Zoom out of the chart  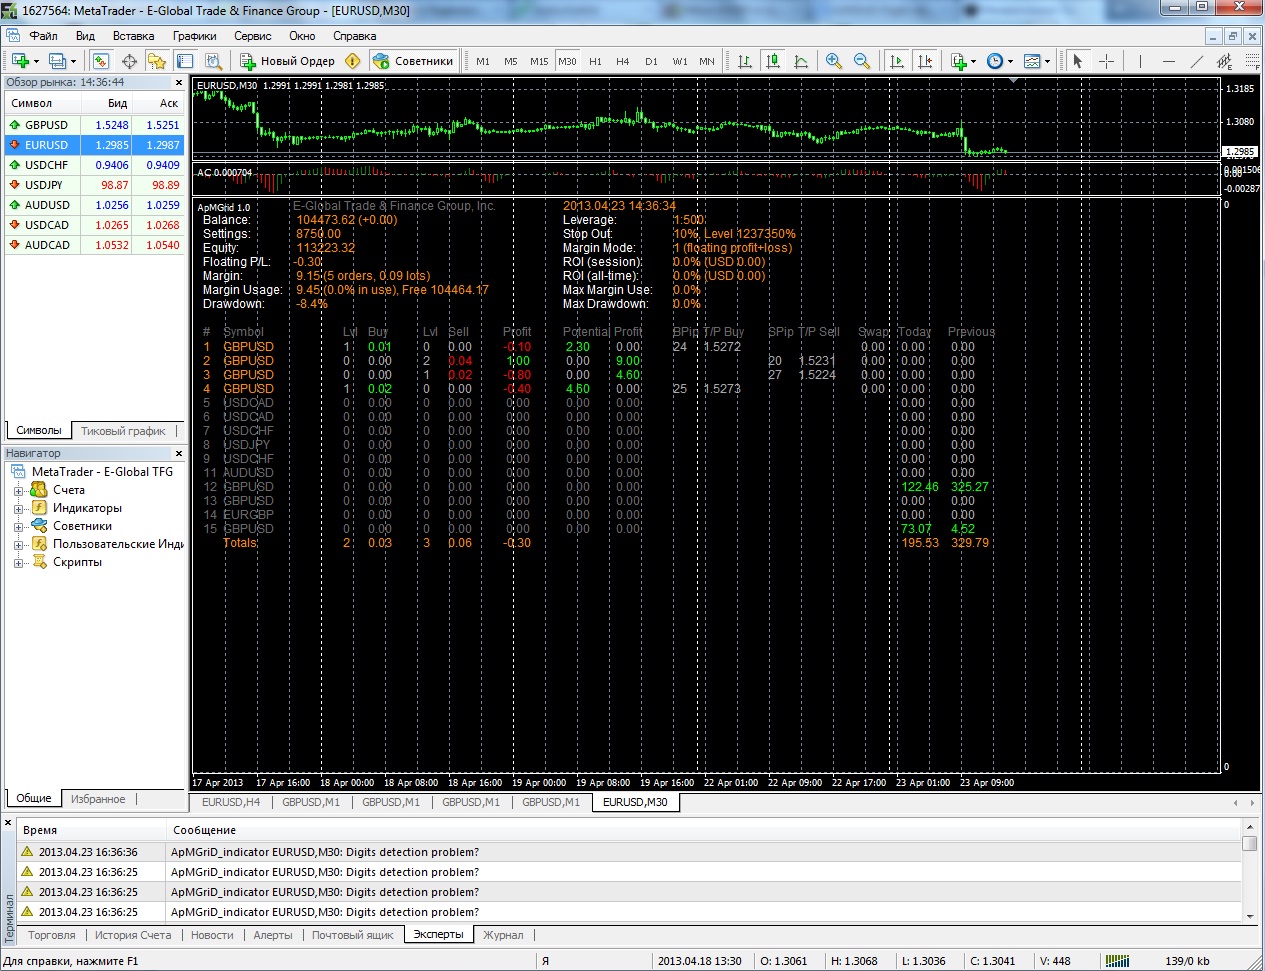862,61
